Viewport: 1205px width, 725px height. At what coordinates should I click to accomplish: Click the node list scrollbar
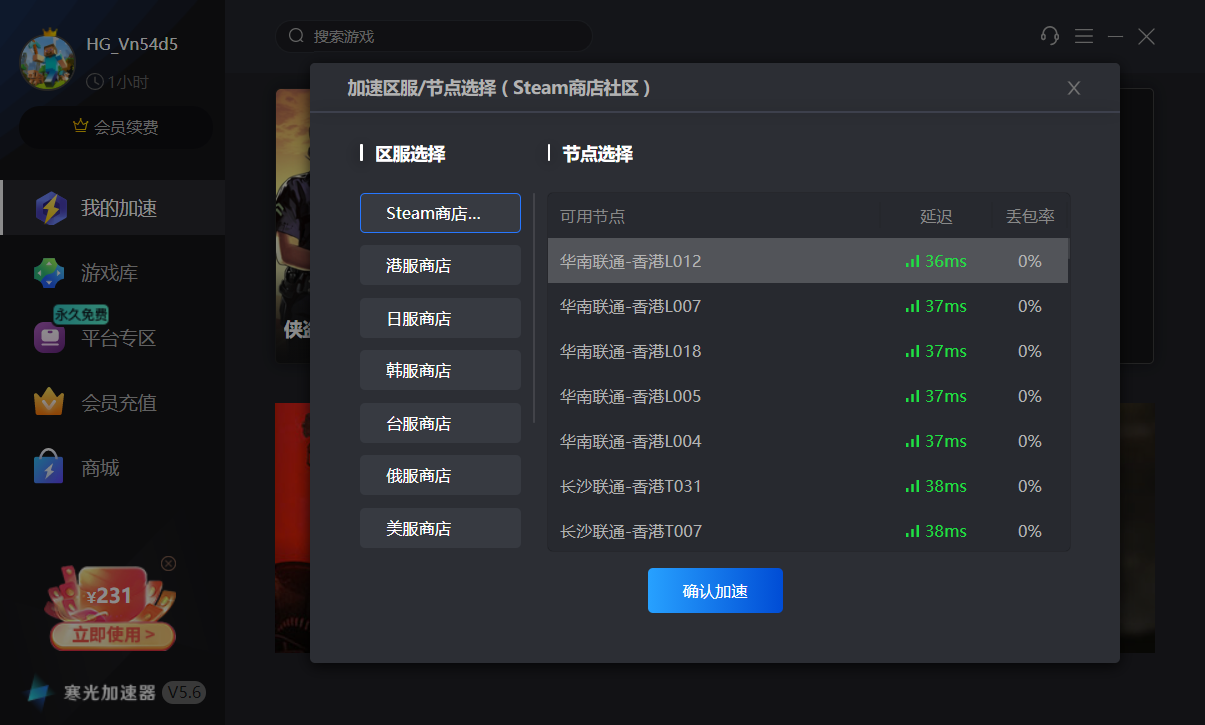point(1069,249)
